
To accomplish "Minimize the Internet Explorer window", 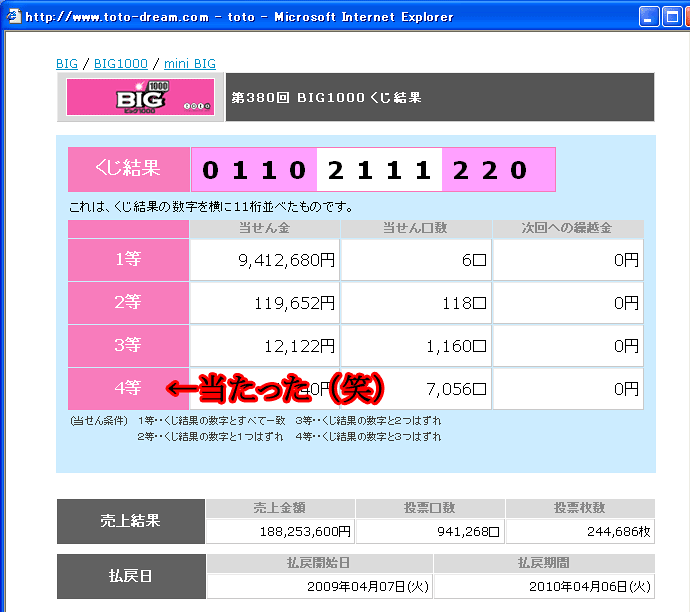I will click(x=649, y=17).
